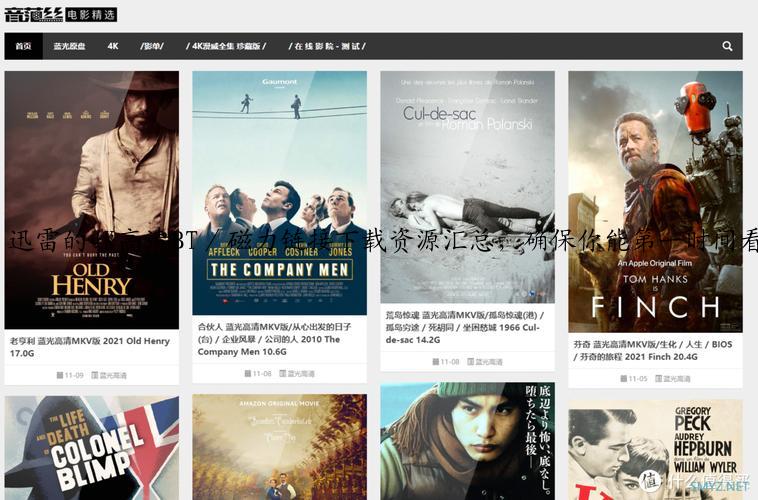Click the 蓝光高清 category icon under Old Henry

(x=96, y=376)
